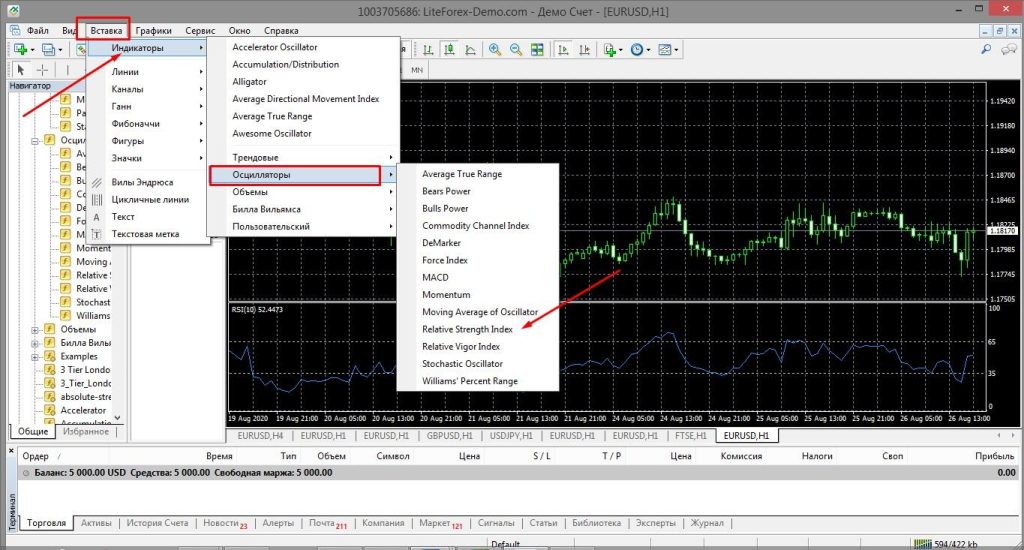Image resolution: width=1024 pixels, height=550 pixels.
Task: Click the search magnifier in the toolbar
Action: click(x=987, y=49)
